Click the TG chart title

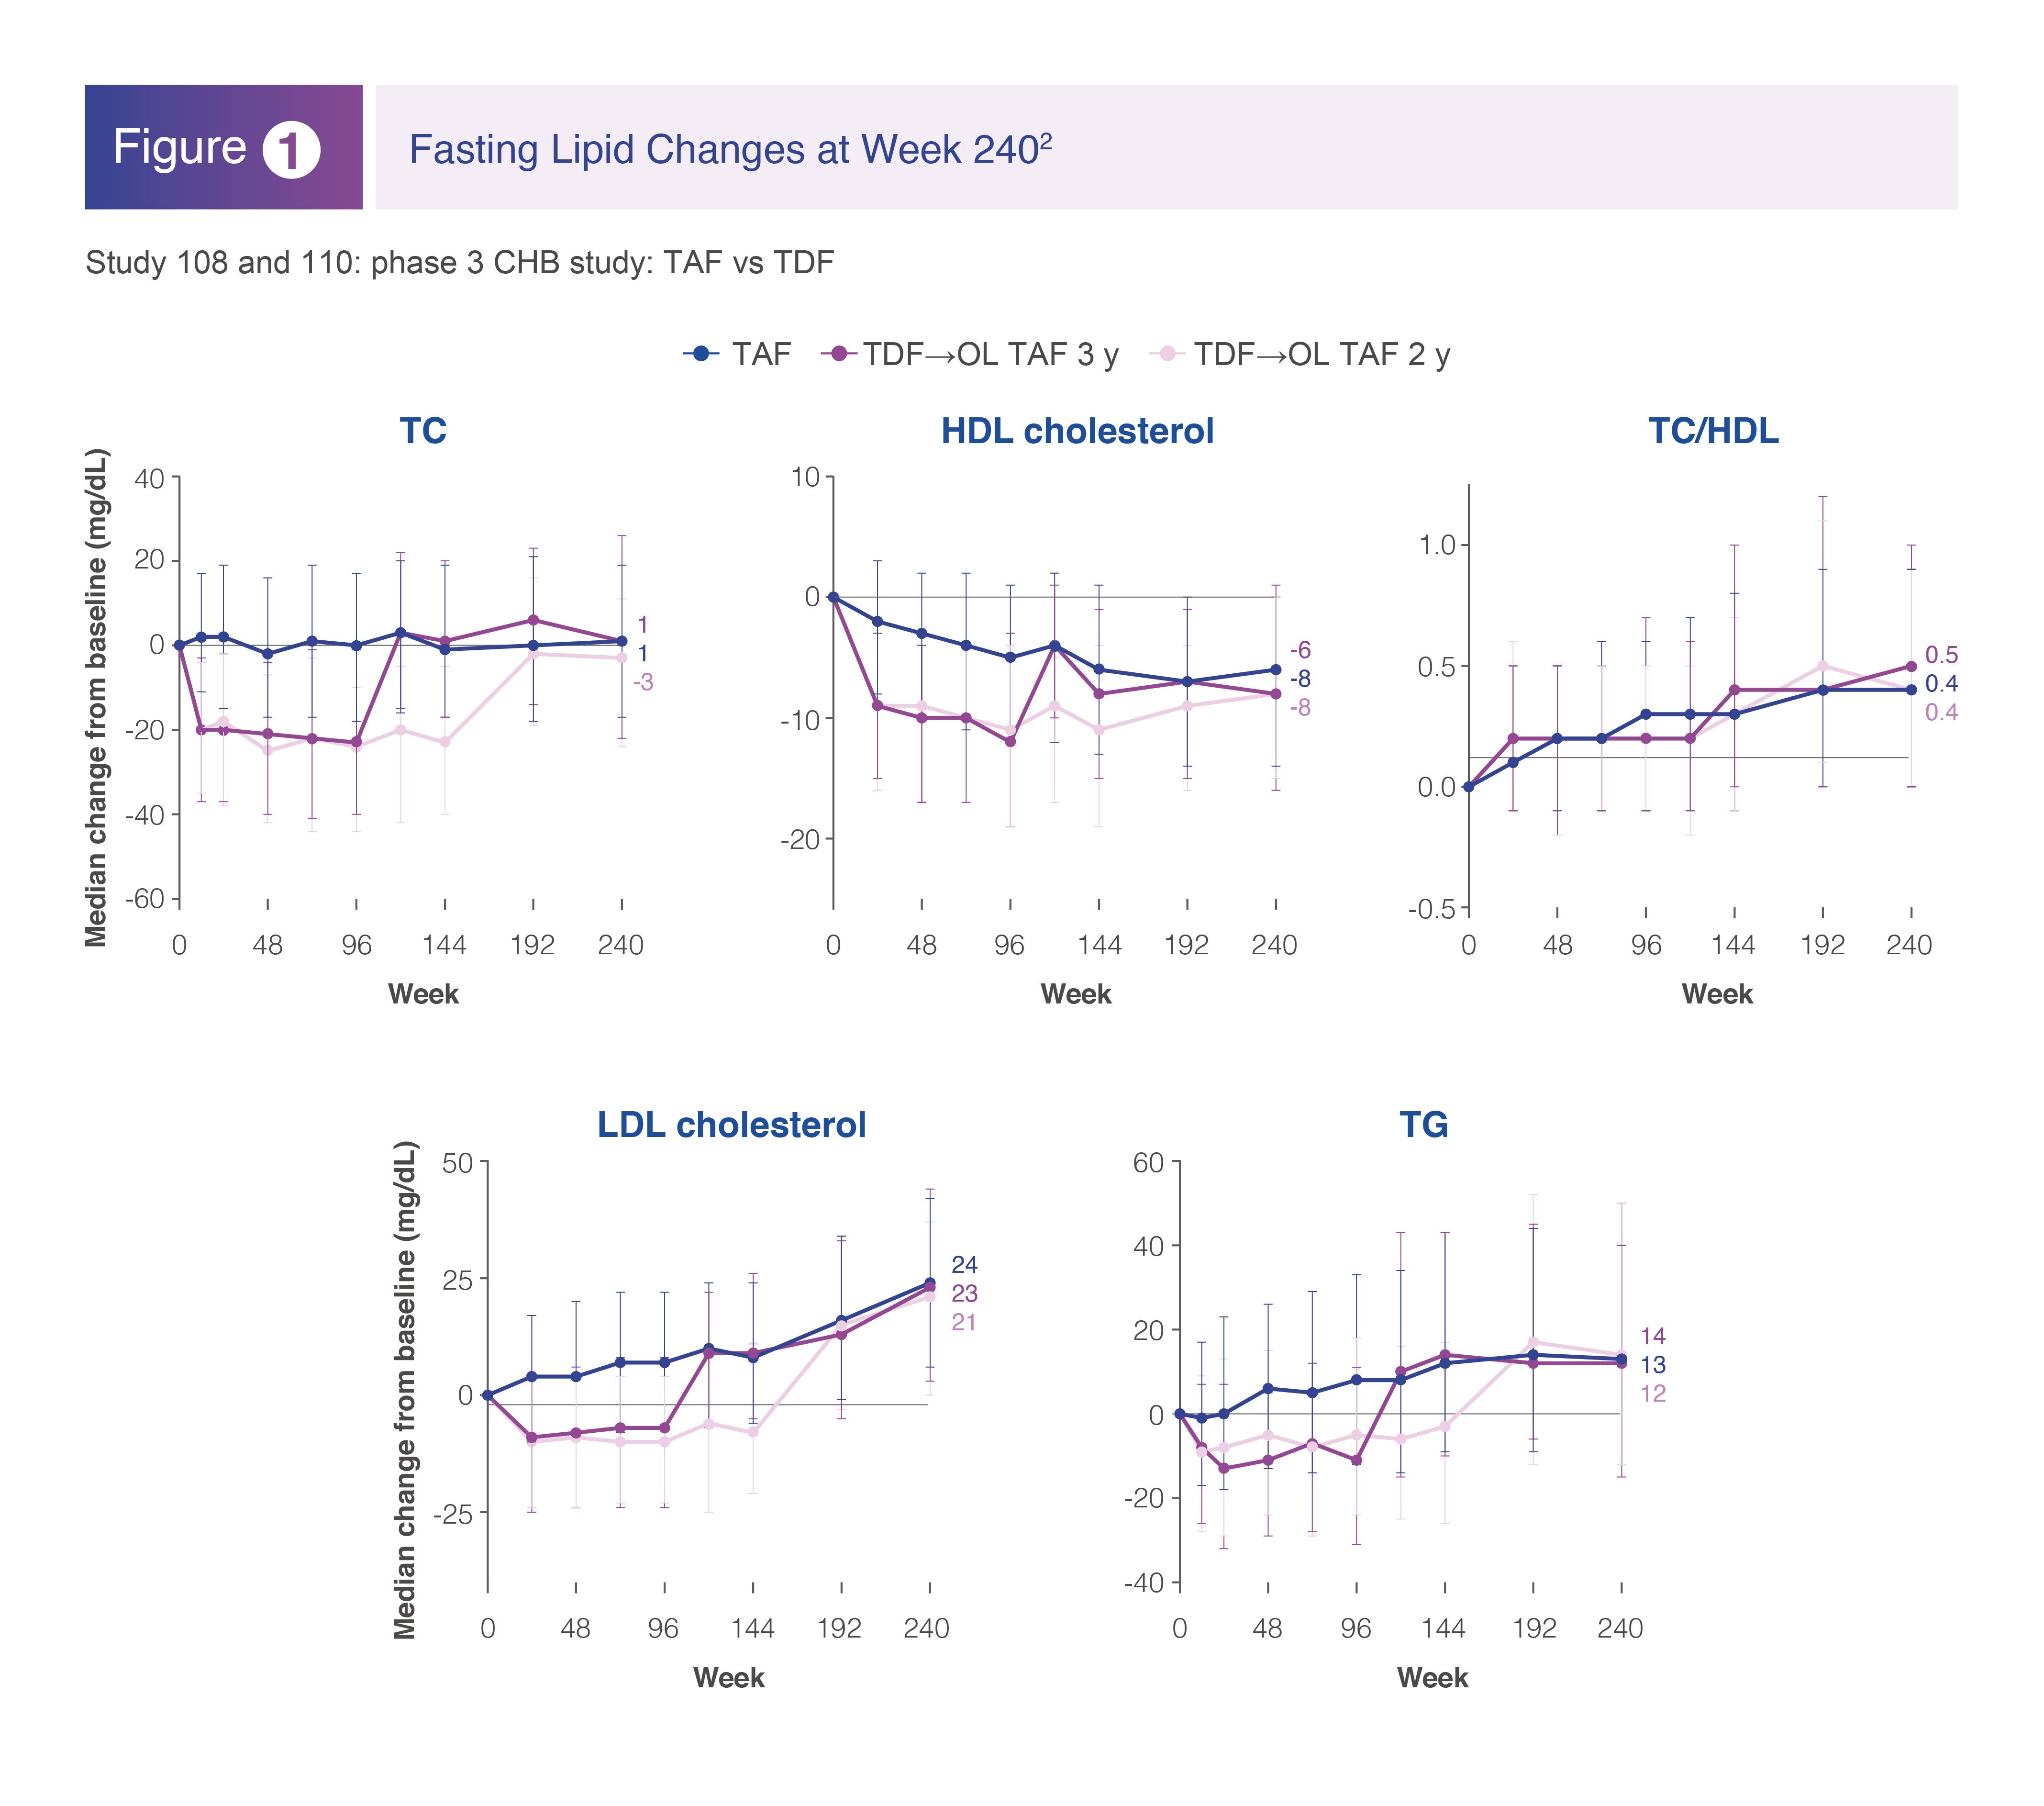click(1424, 1125)
